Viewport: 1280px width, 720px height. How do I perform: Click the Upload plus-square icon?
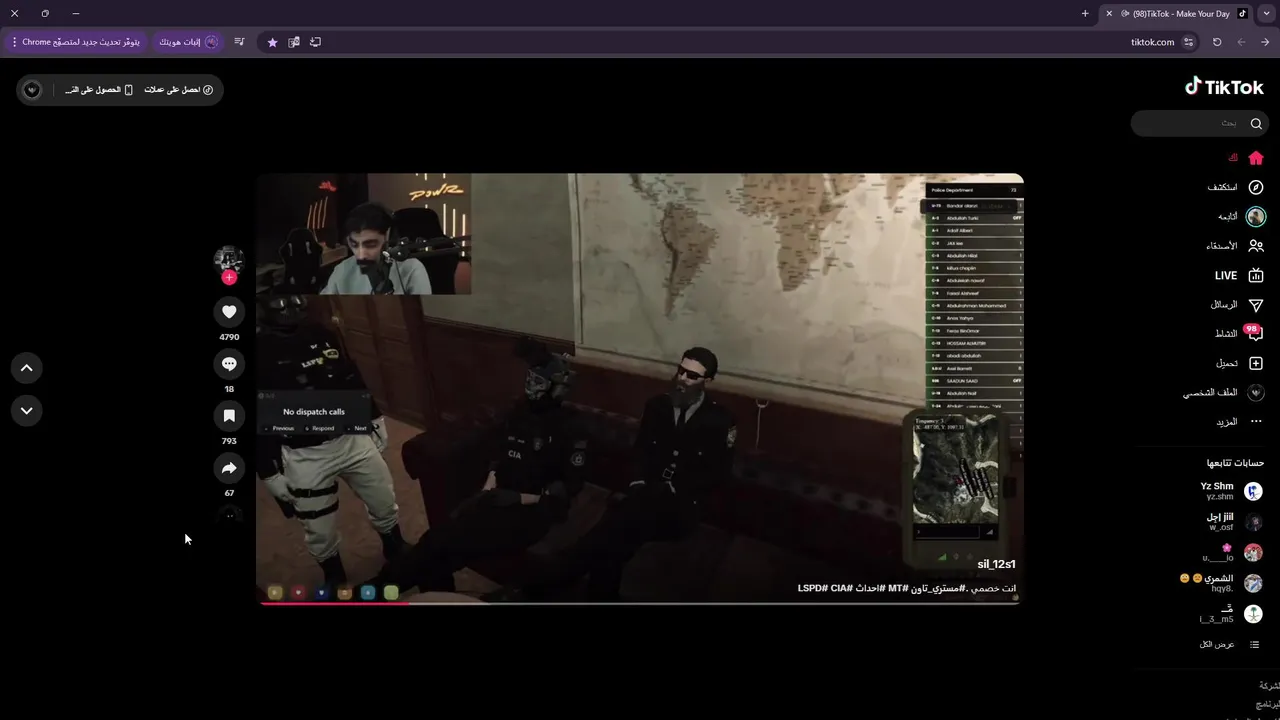coord(1256,363)
